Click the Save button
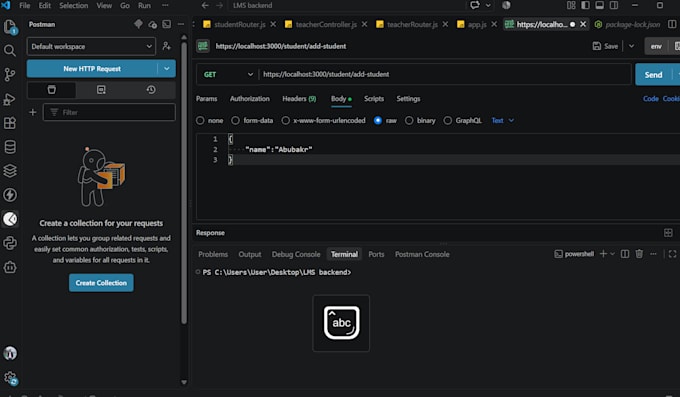This screenshot has width=680, height=397. [605, 46]
